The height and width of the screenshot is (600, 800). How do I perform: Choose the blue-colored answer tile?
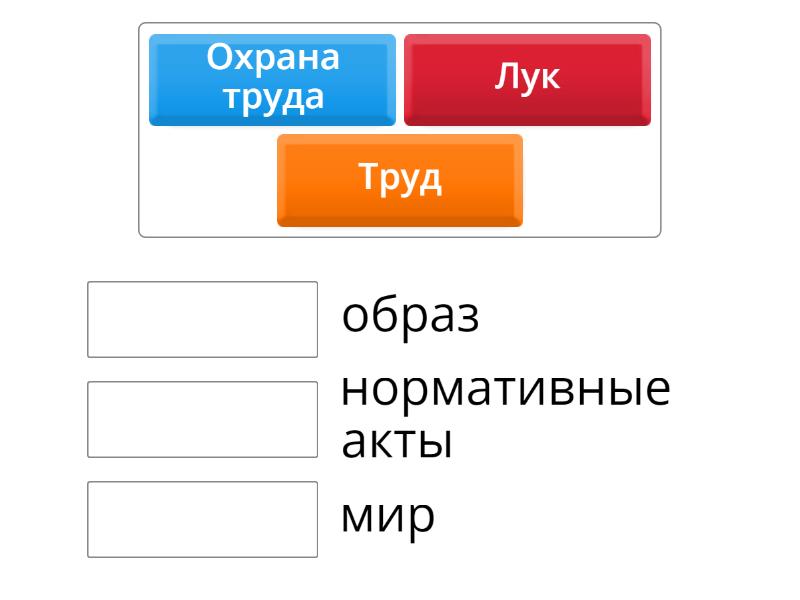pos(272,79)
